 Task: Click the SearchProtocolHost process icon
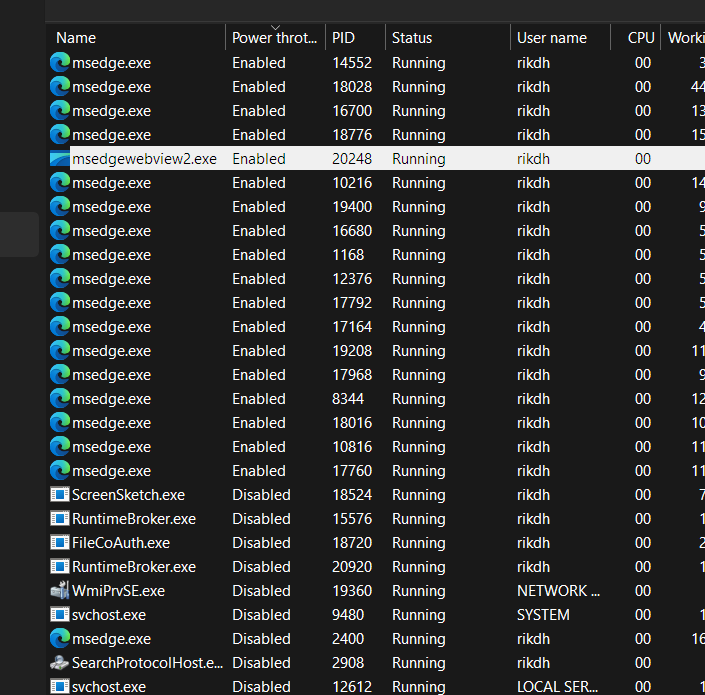click(x=60, y=663)
